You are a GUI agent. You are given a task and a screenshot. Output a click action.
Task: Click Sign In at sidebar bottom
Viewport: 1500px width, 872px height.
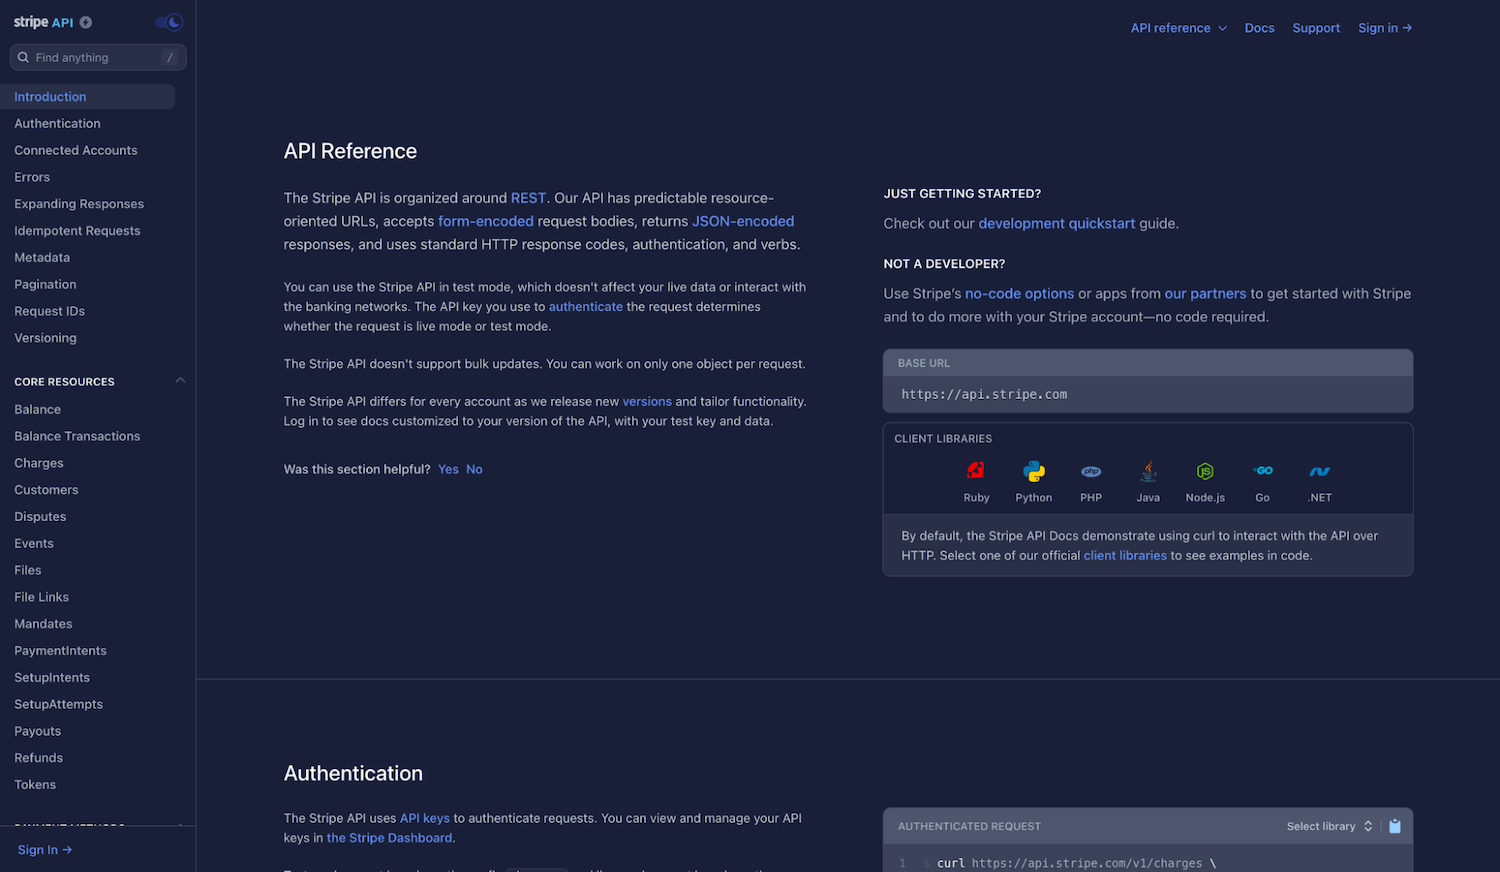45,850
